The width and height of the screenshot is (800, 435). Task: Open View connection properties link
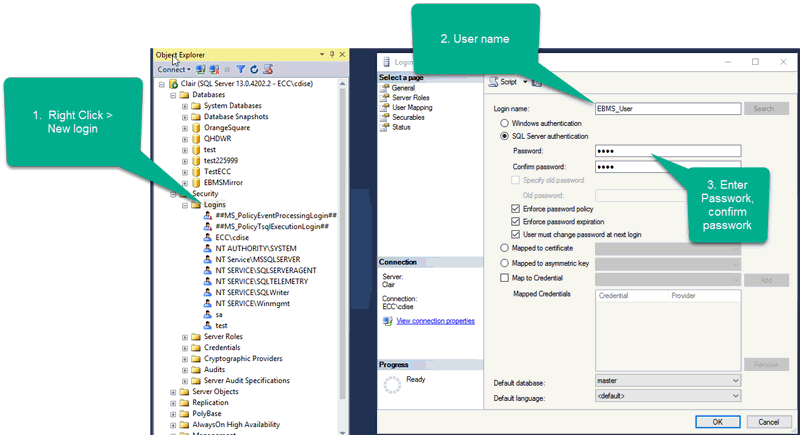coord(435,321)
